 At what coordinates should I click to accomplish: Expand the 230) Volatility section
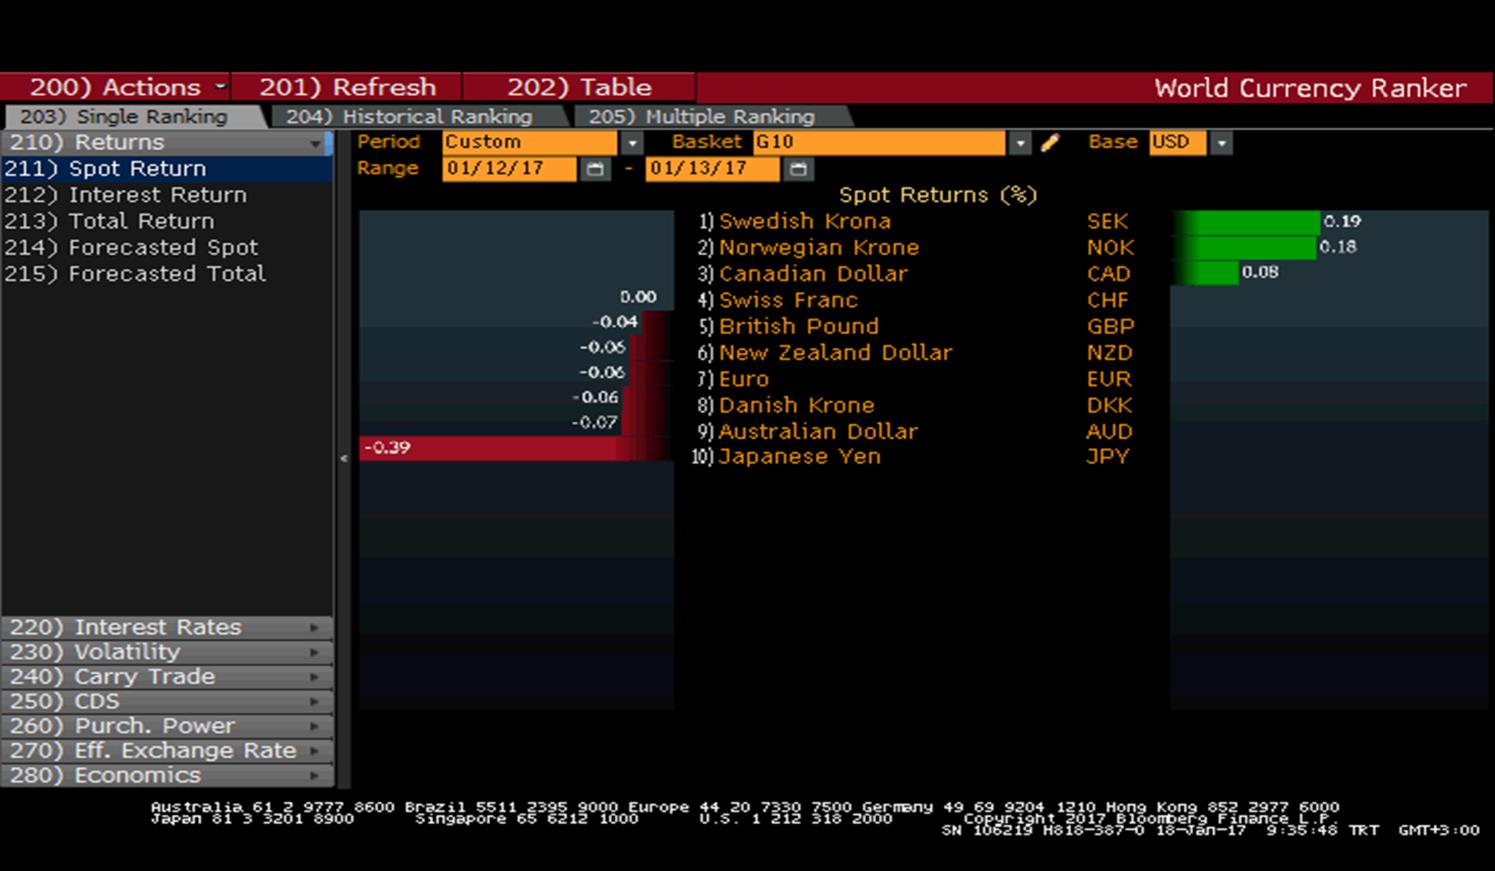tap(167, 652)
